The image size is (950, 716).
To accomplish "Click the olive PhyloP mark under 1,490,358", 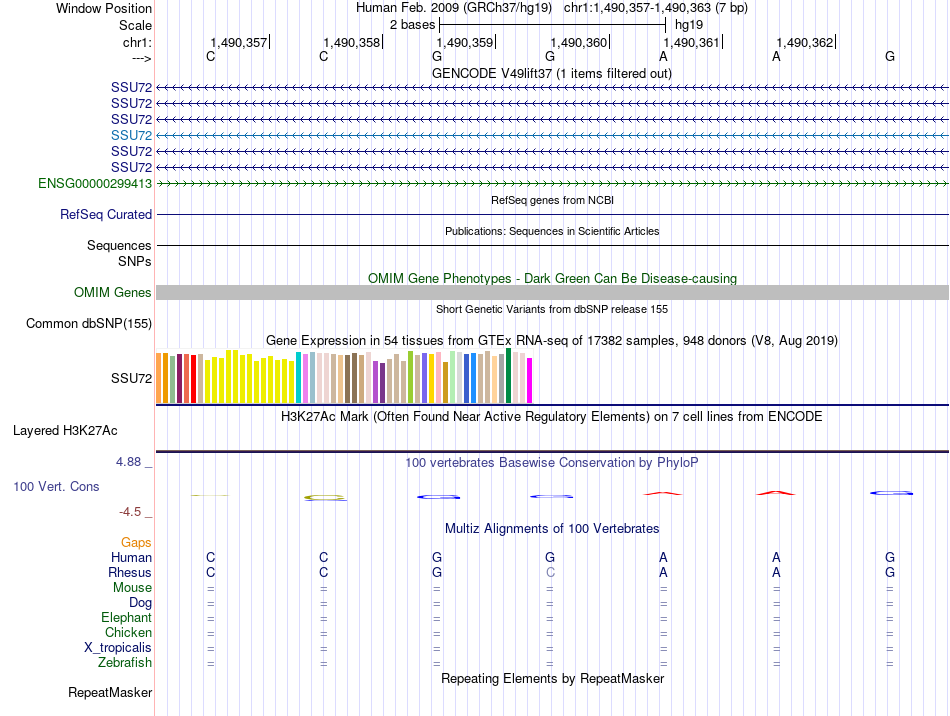I will pyautogui.click(x=325, y=498).
